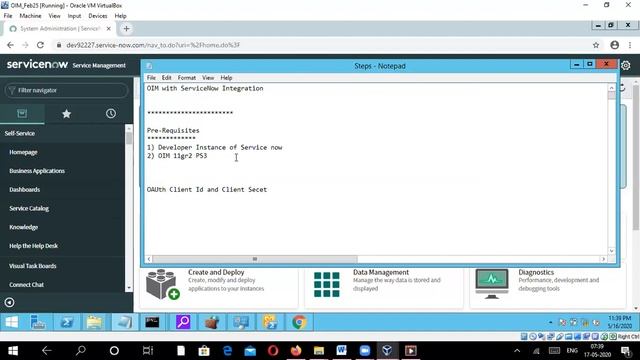Click the browser address bar URL

[153, 45]
